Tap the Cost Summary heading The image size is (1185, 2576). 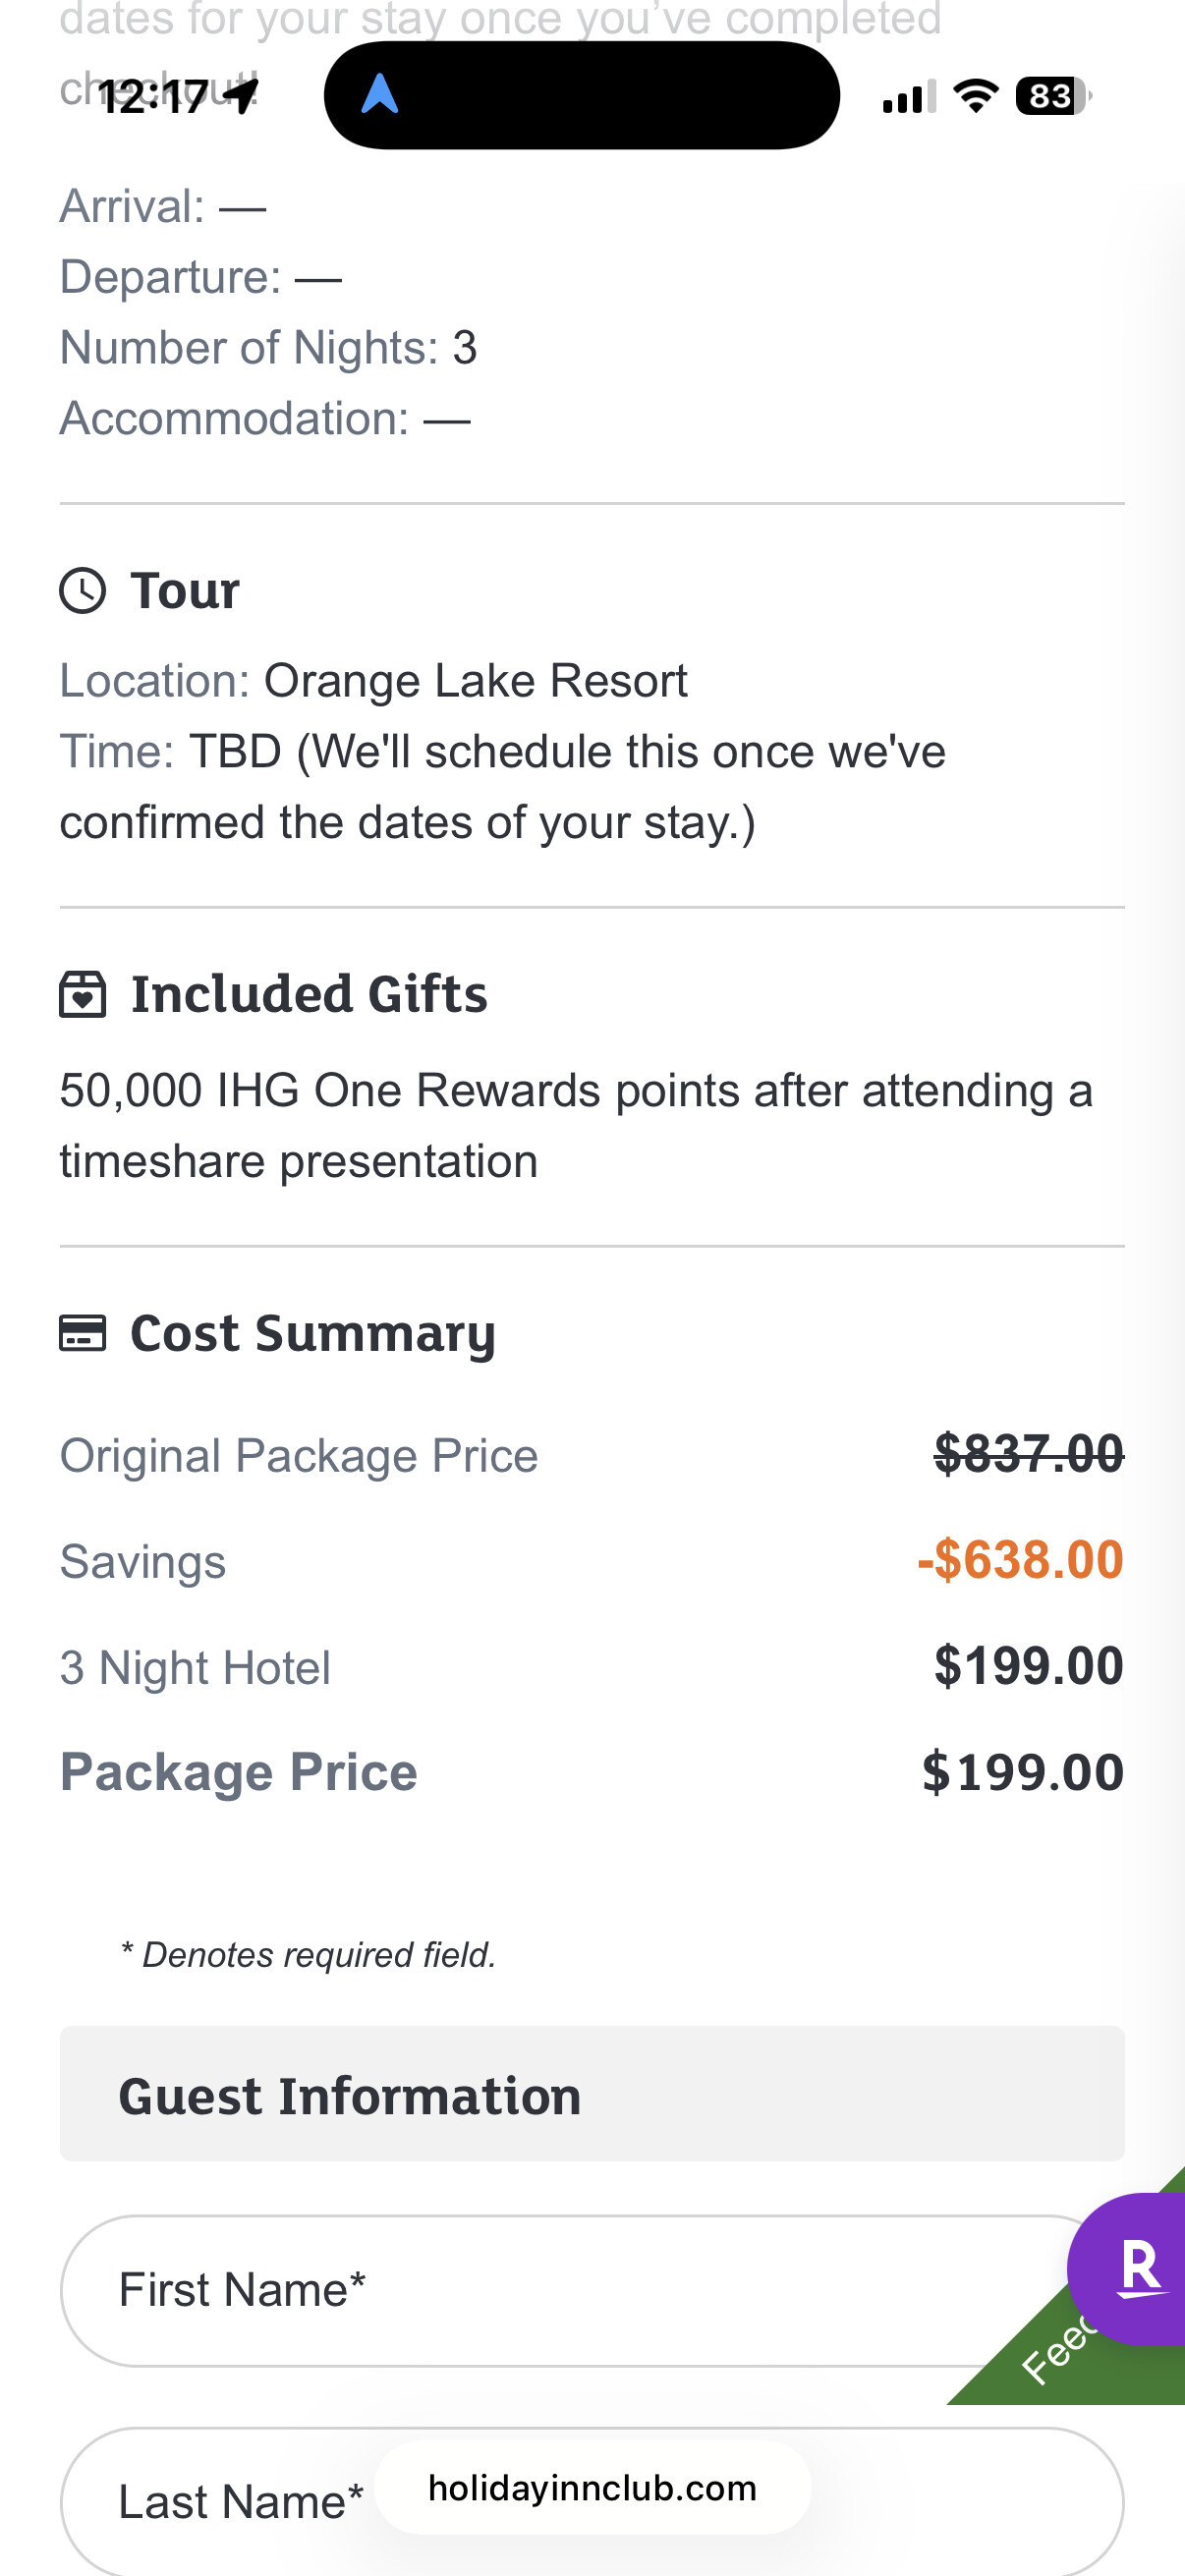[312, 1333]
